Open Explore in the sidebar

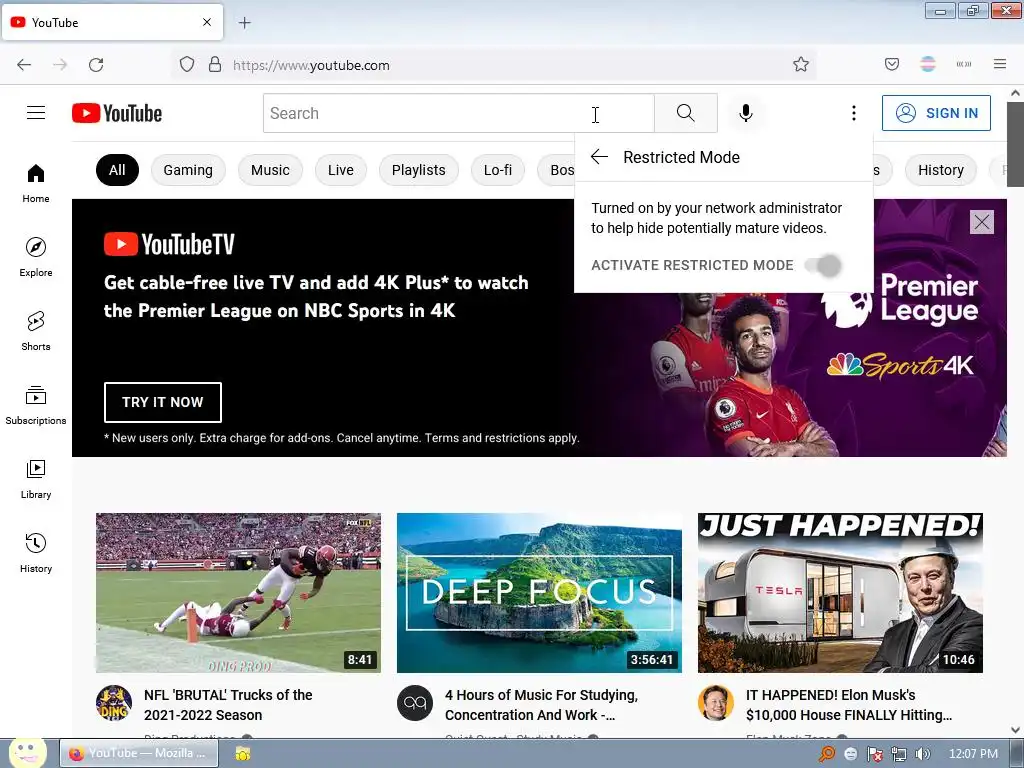point(36,257)
